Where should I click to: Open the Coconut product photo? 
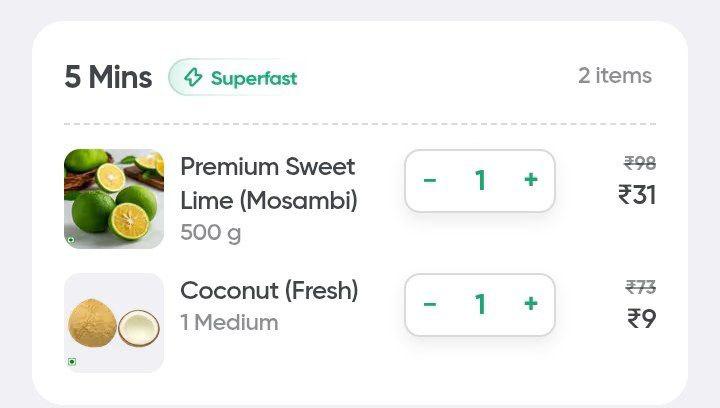tap(114, 322)
